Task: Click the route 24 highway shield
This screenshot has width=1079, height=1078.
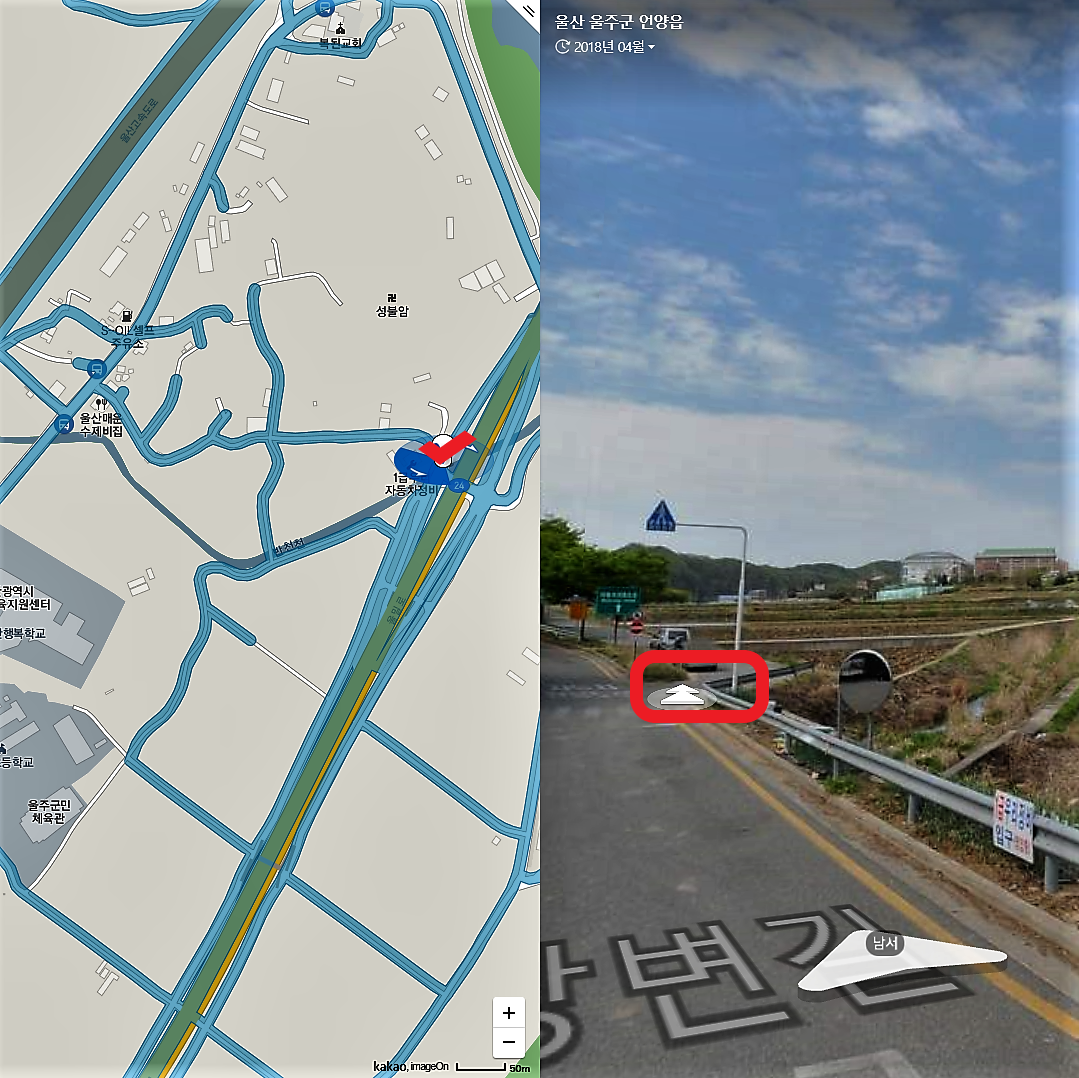Action: click(x=459, y=485)
